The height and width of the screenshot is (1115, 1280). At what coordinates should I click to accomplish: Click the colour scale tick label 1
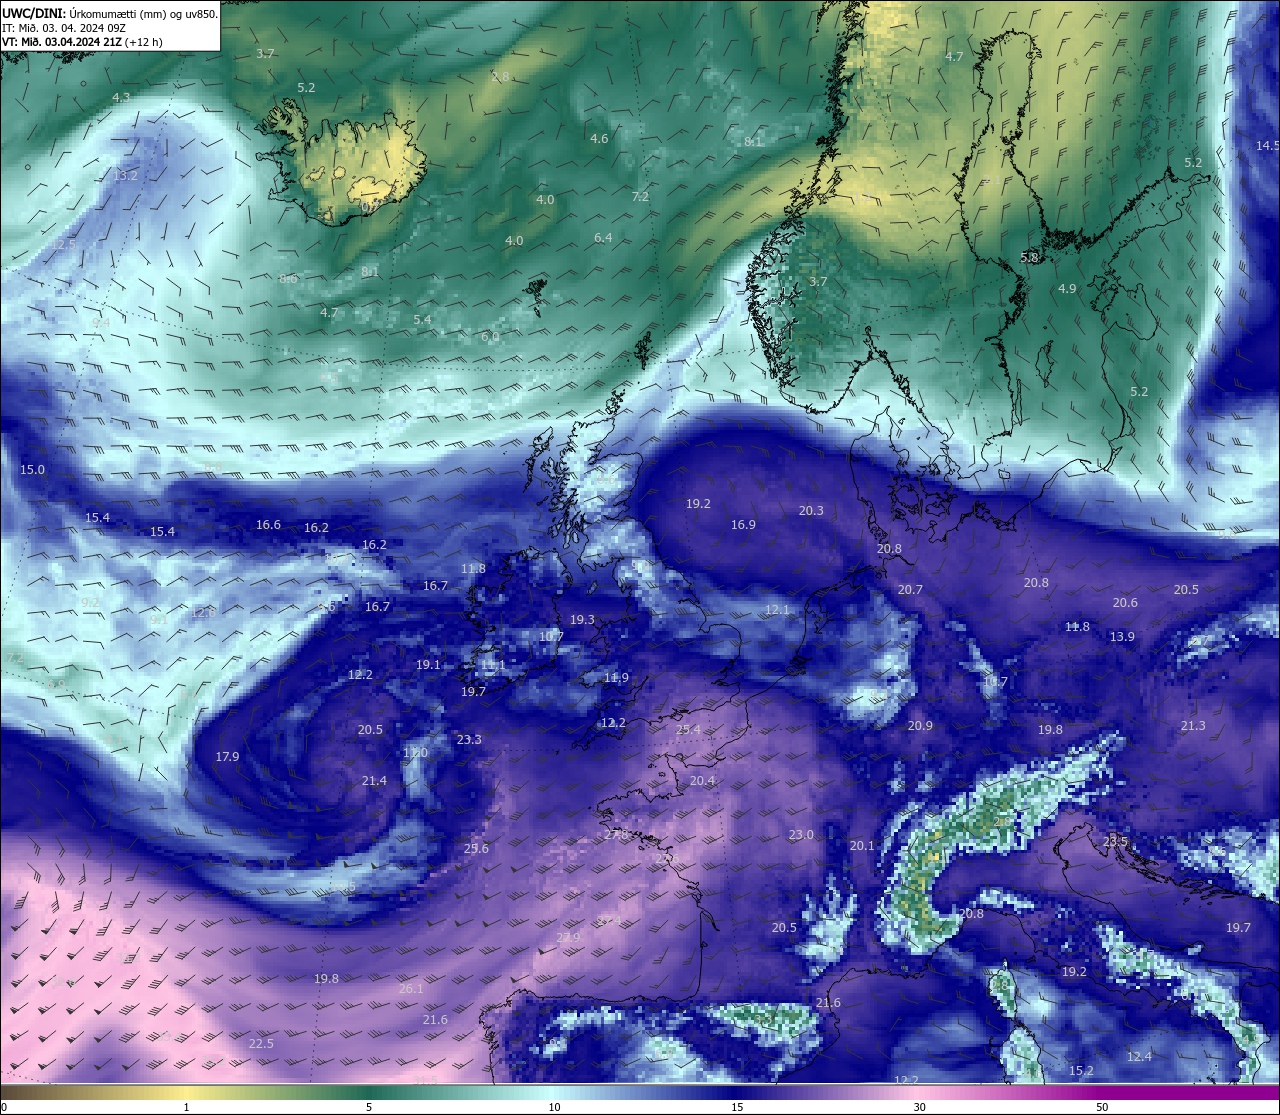(x=186, y=1107)
